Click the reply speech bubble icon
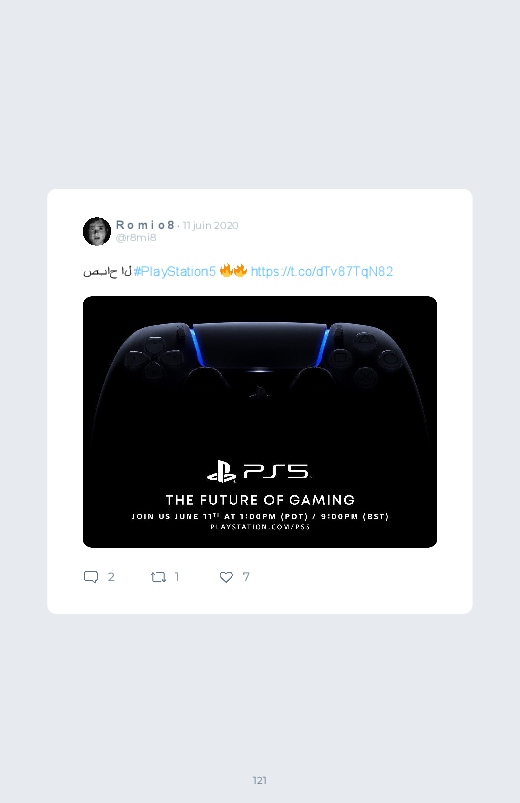520x803 pixels. click(91, 577)
